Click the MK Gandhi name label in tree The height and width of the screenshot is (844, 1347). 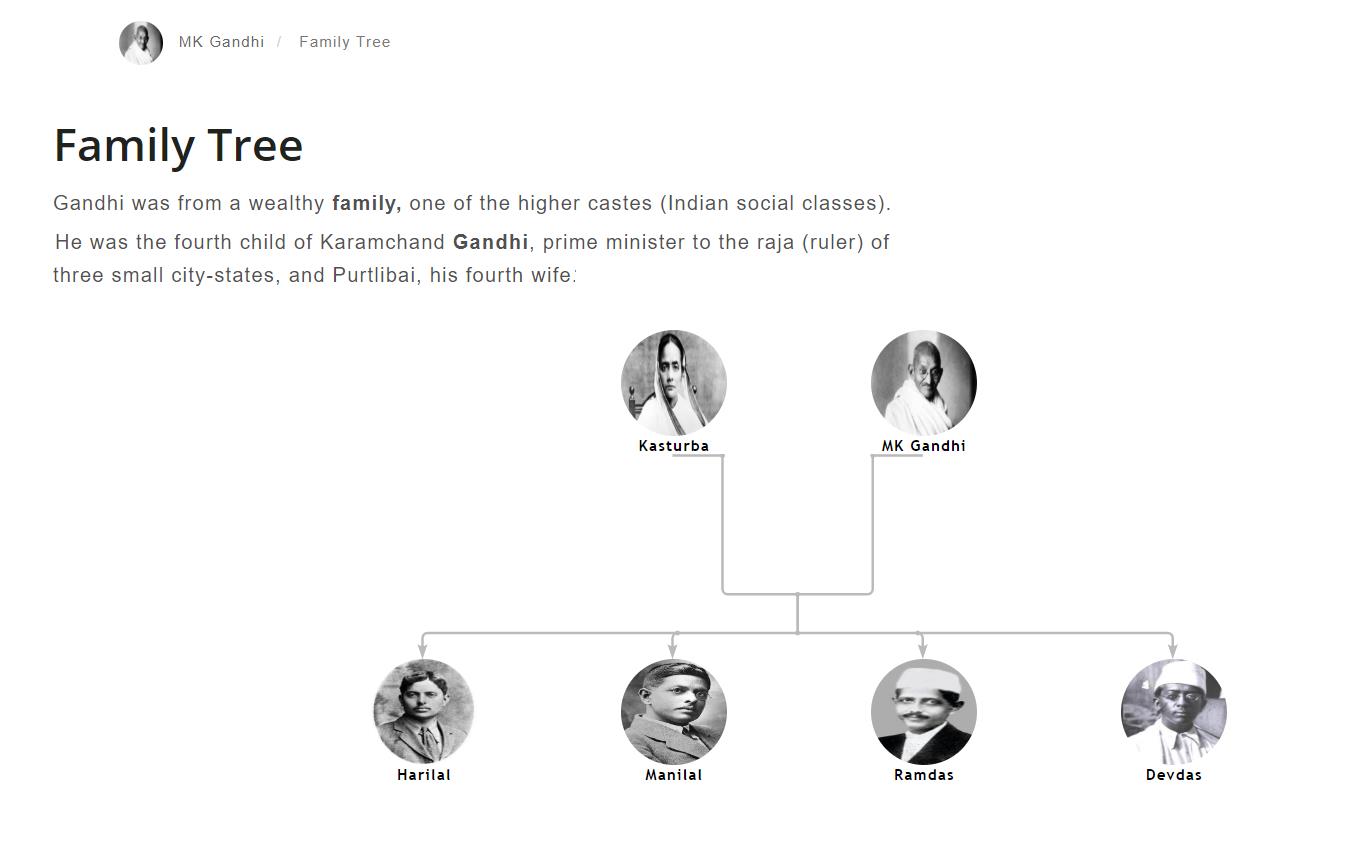coord(924,446)
